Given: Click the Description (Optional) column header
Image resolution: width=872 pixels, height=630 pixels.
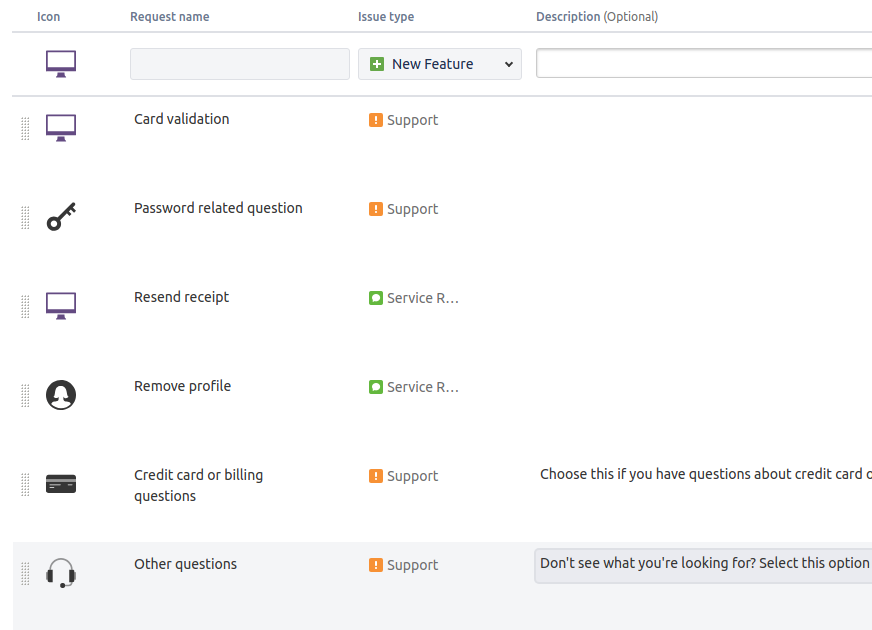Looking at the screenshot, I should click(x=597, y=17).
